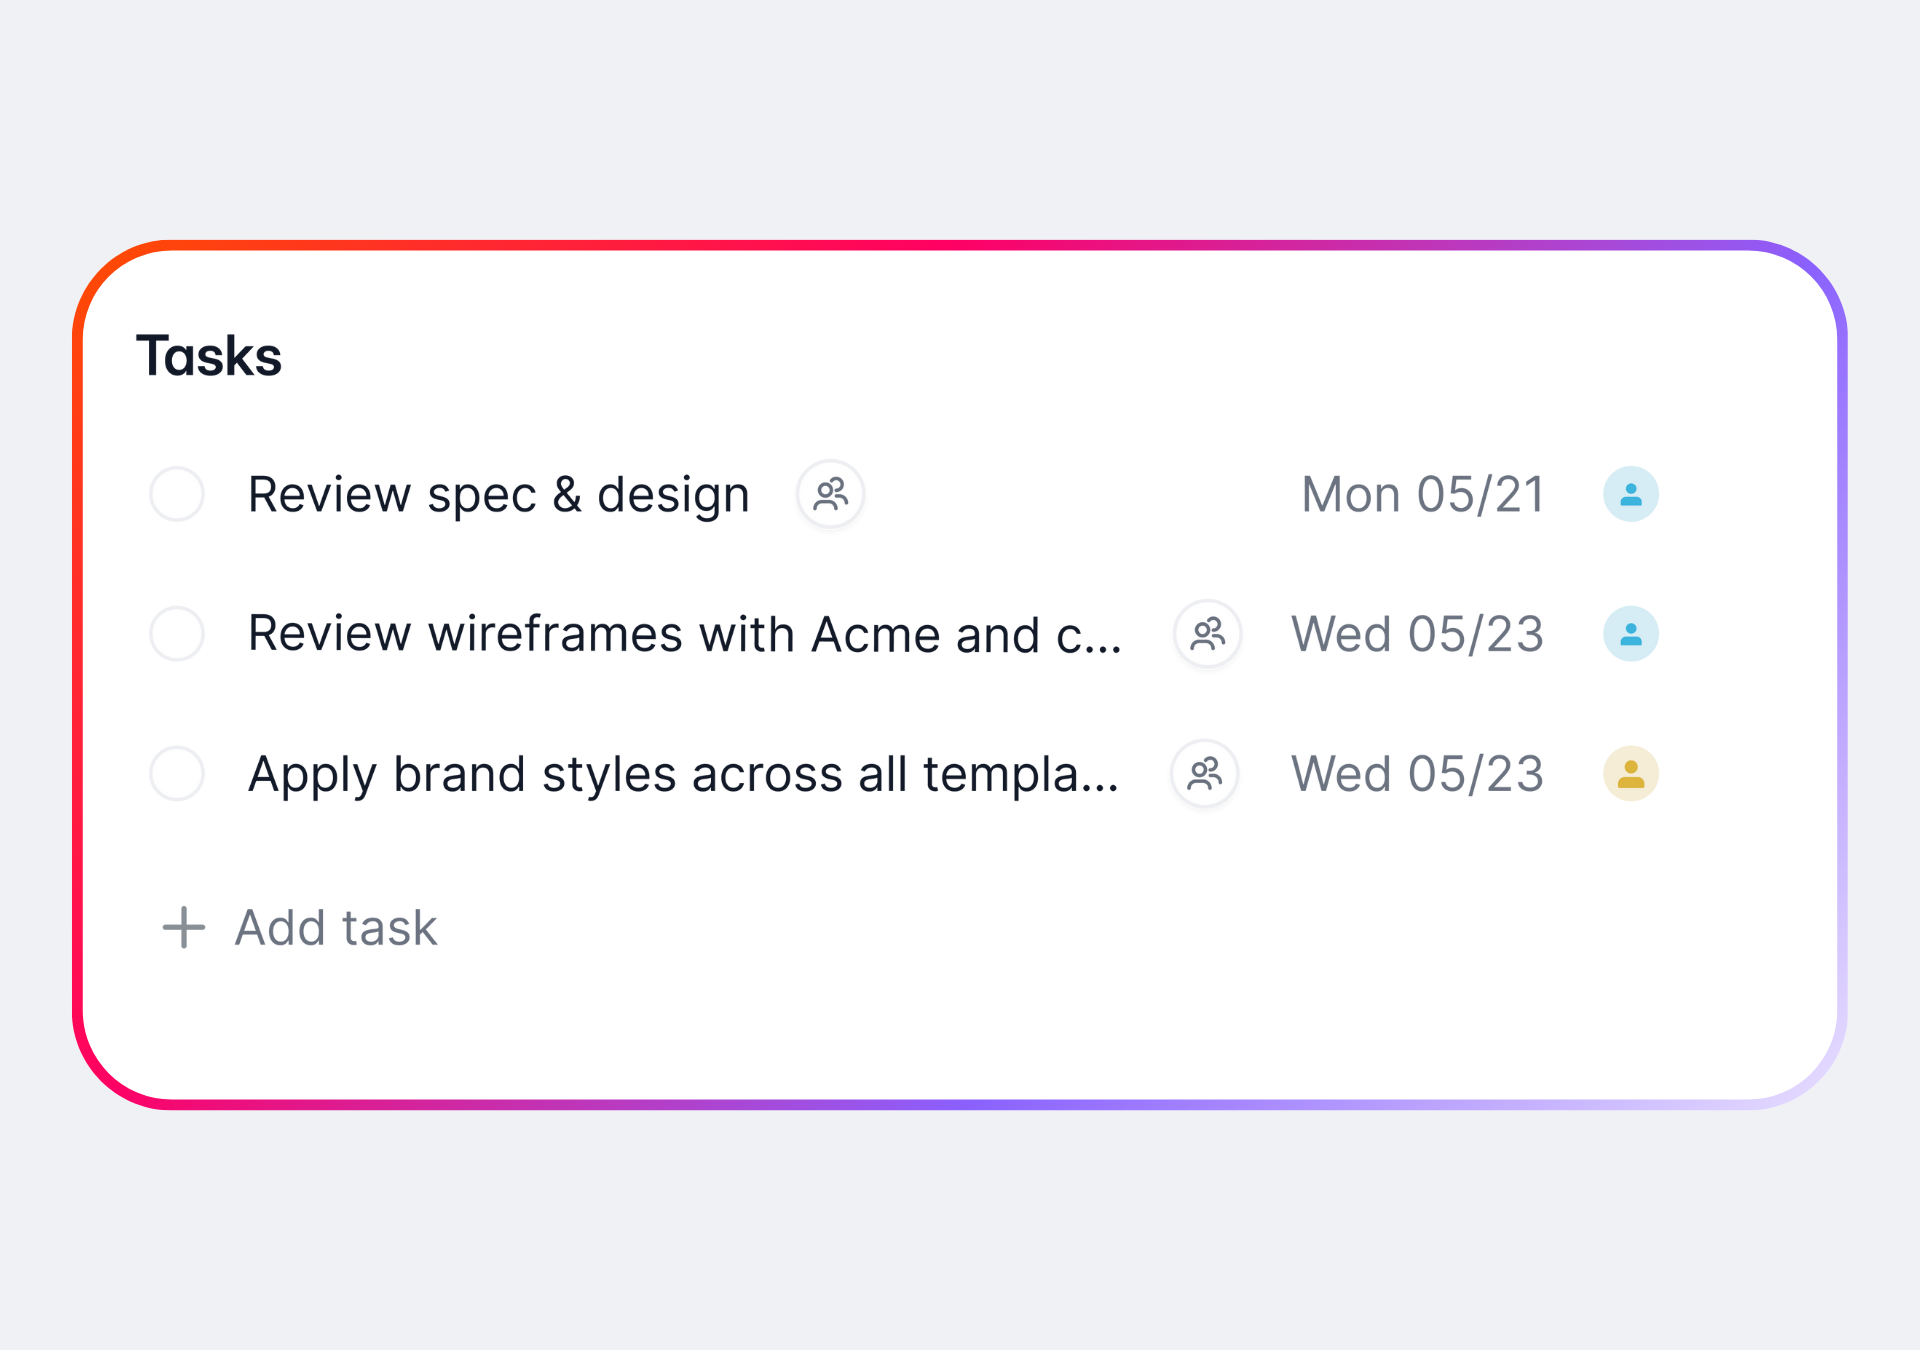Open the Mon 05/21 due date
The height and width of the screenshot is (1350, 1920).
click(1422, 495)
